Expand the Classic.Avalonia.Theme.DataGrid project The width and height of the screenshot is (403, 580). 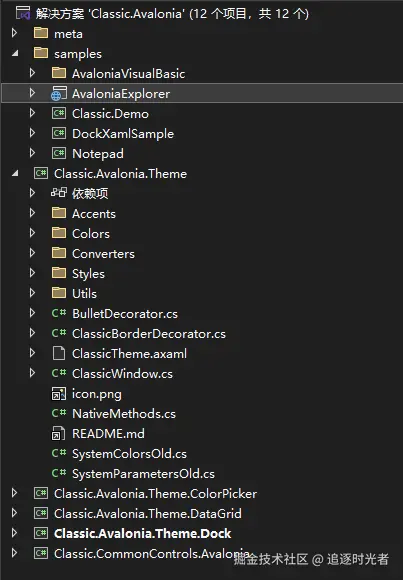[14, 513]
